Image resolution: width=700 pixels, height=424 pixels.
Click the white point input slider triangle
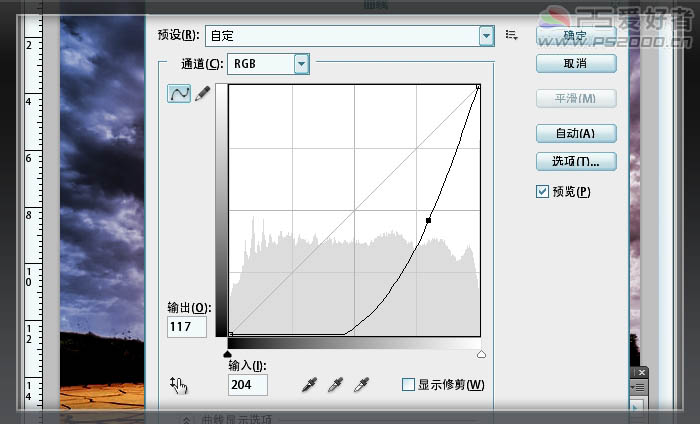click(481, 353)
